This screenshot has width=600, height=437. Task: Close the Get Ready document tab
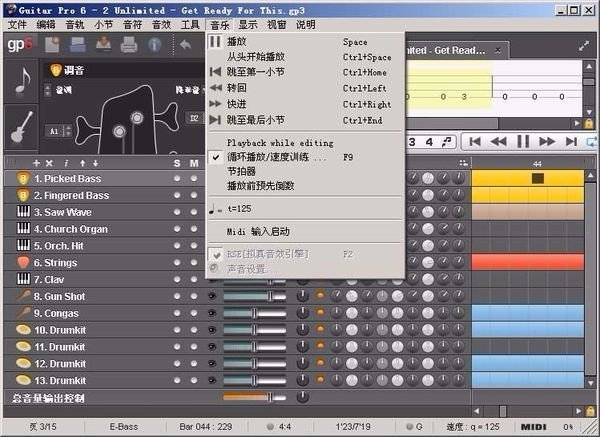[x=498, y=50]
